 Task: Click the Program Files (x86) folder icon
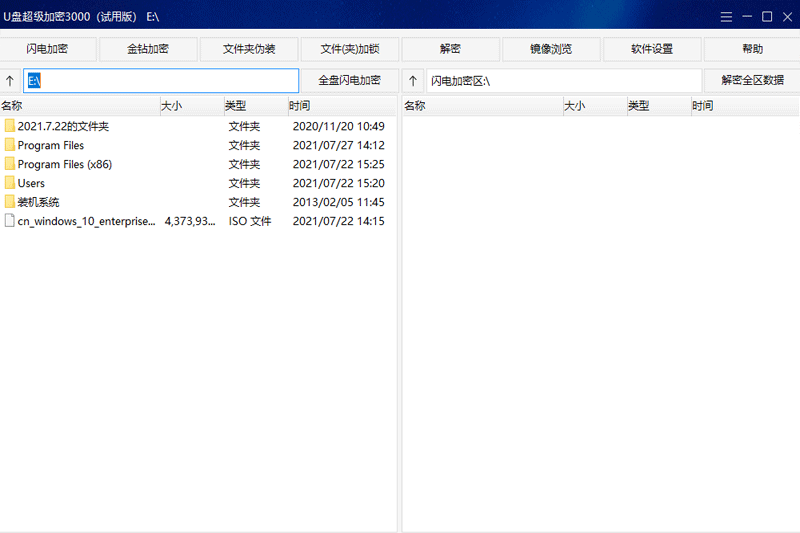pyautogui.click(x=10, y=164)
